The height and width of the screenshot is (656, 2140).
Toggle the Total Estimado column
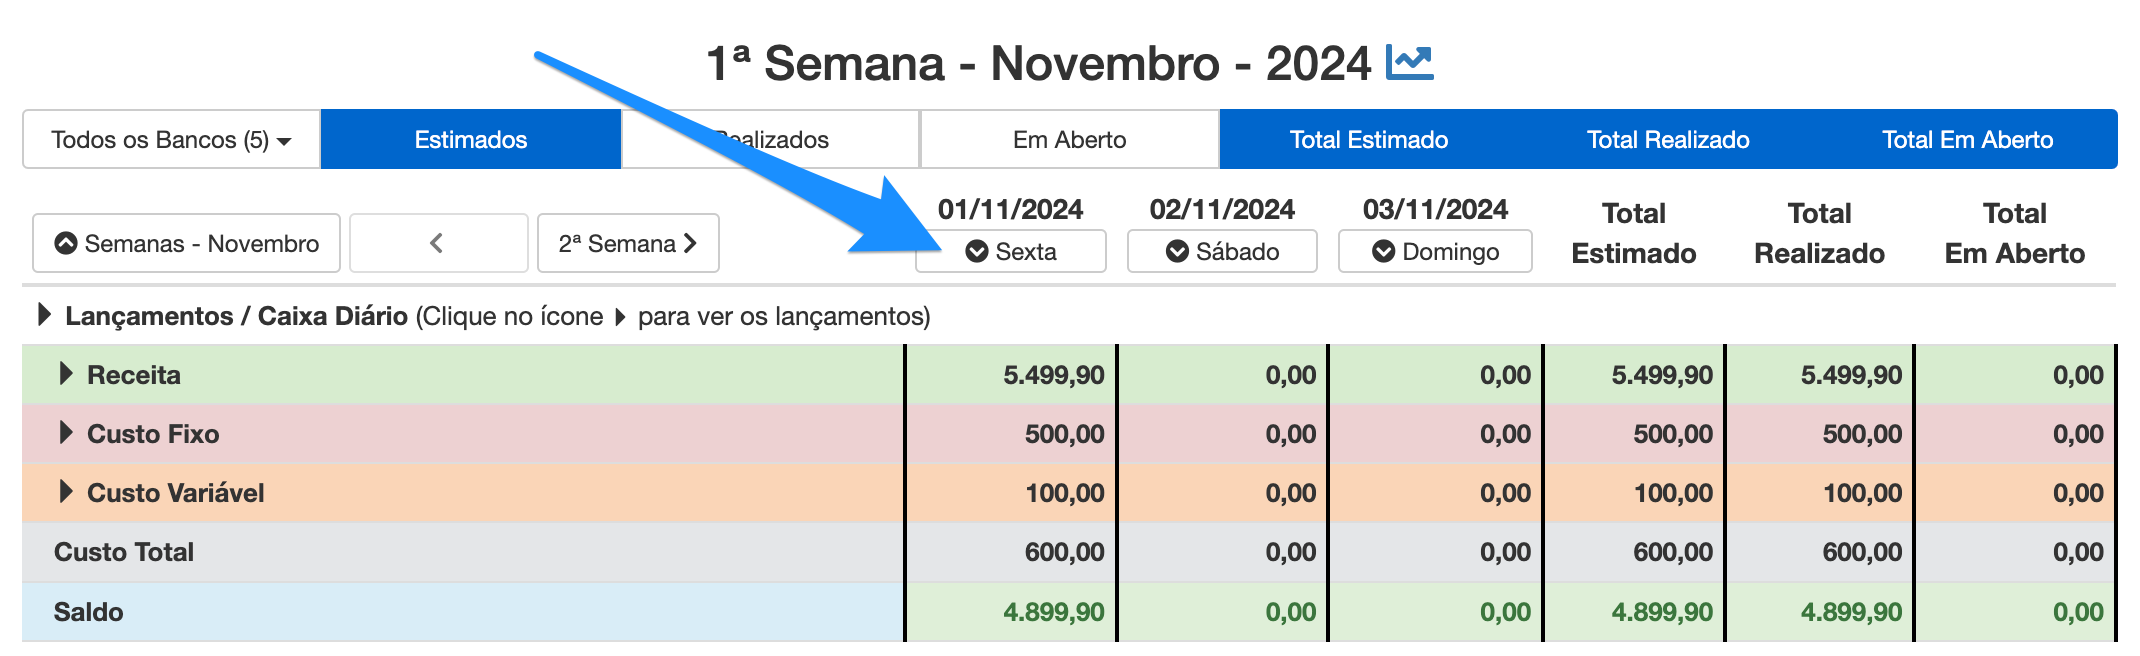point(1369,139)
